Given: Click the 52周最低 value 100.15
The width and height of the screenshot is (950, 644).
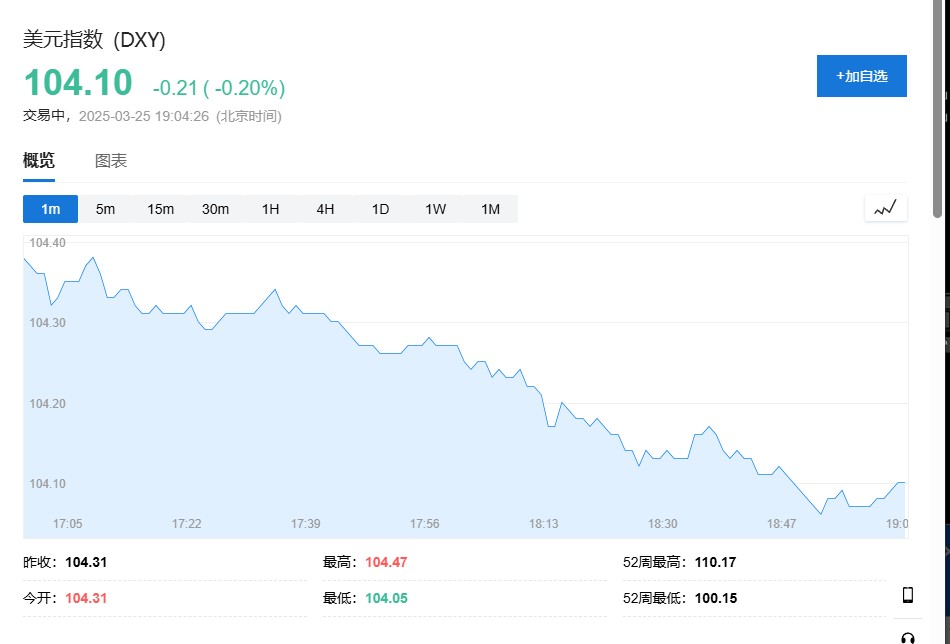Looking at the screenshot, I should point(716,598).
